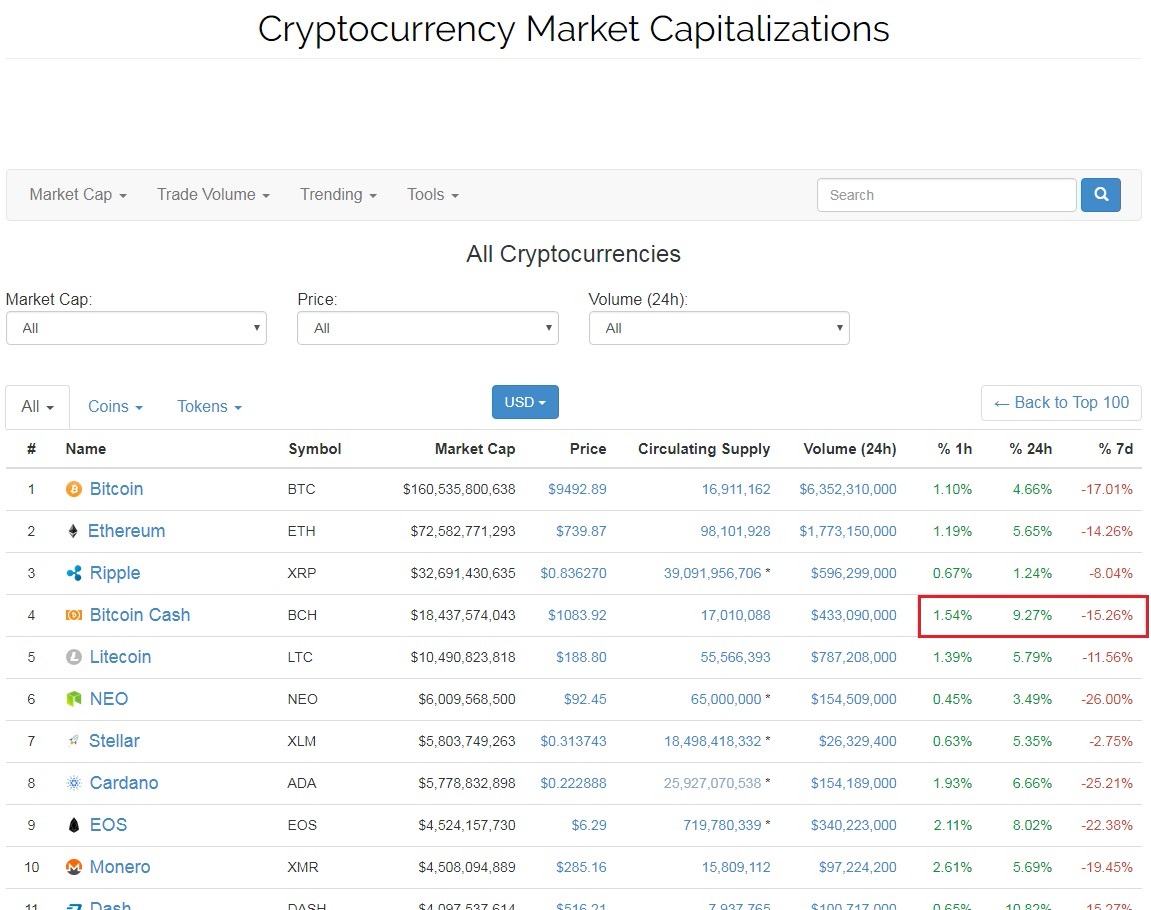Screen dimensions: 1151x910
Task: Click the Ethereum diamond logo icon
Action: 73,531
